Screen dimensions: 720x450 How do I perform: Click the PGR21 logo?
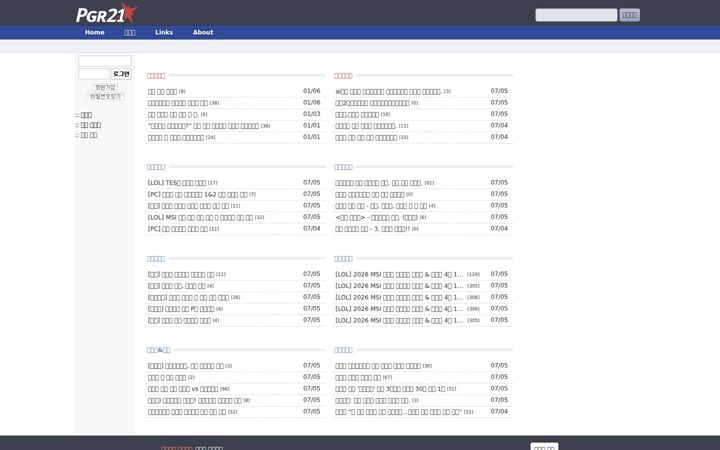tap(107, 13)
